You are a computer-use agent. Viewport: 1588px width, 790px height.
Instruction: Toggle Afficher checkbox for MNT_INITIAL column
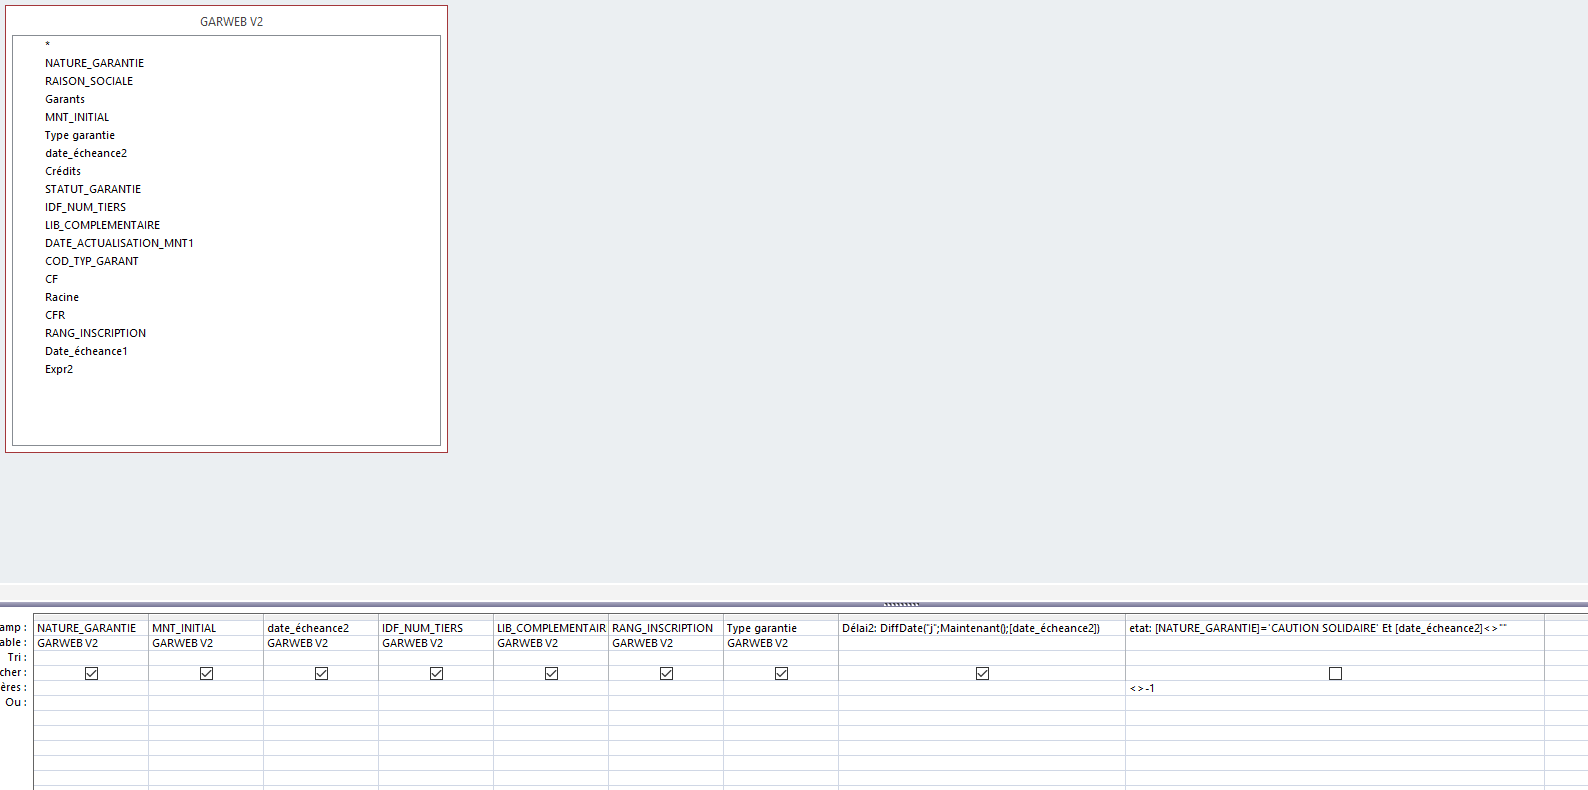pyautogui.click(x=207, y=673)
